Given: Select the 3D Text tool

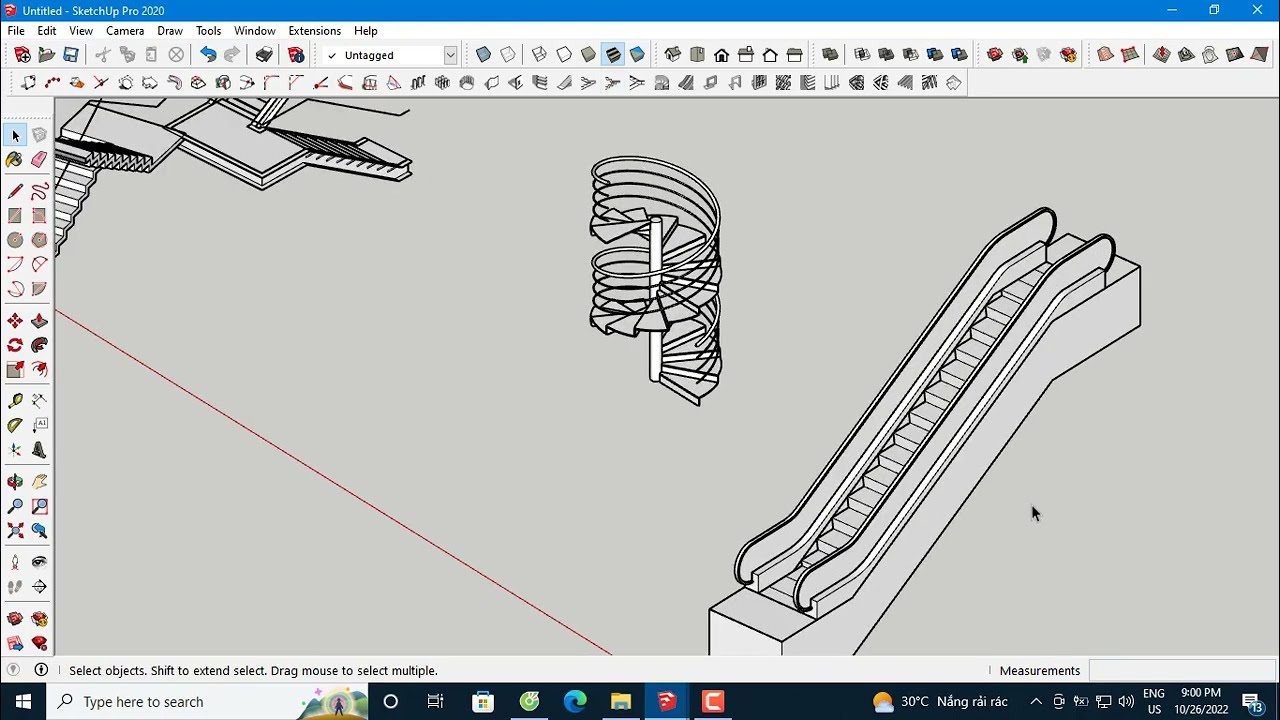Looking at the screenshot, I should [39, 451].
